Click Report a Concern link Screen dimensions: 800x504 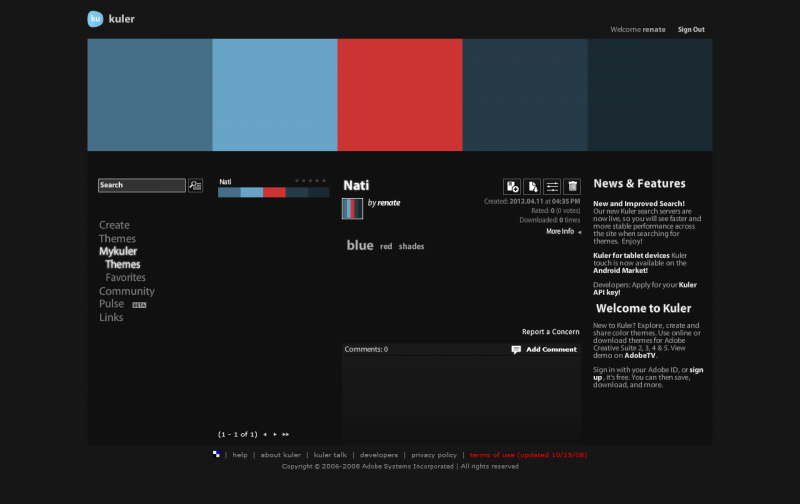click(x=551, y=332)
